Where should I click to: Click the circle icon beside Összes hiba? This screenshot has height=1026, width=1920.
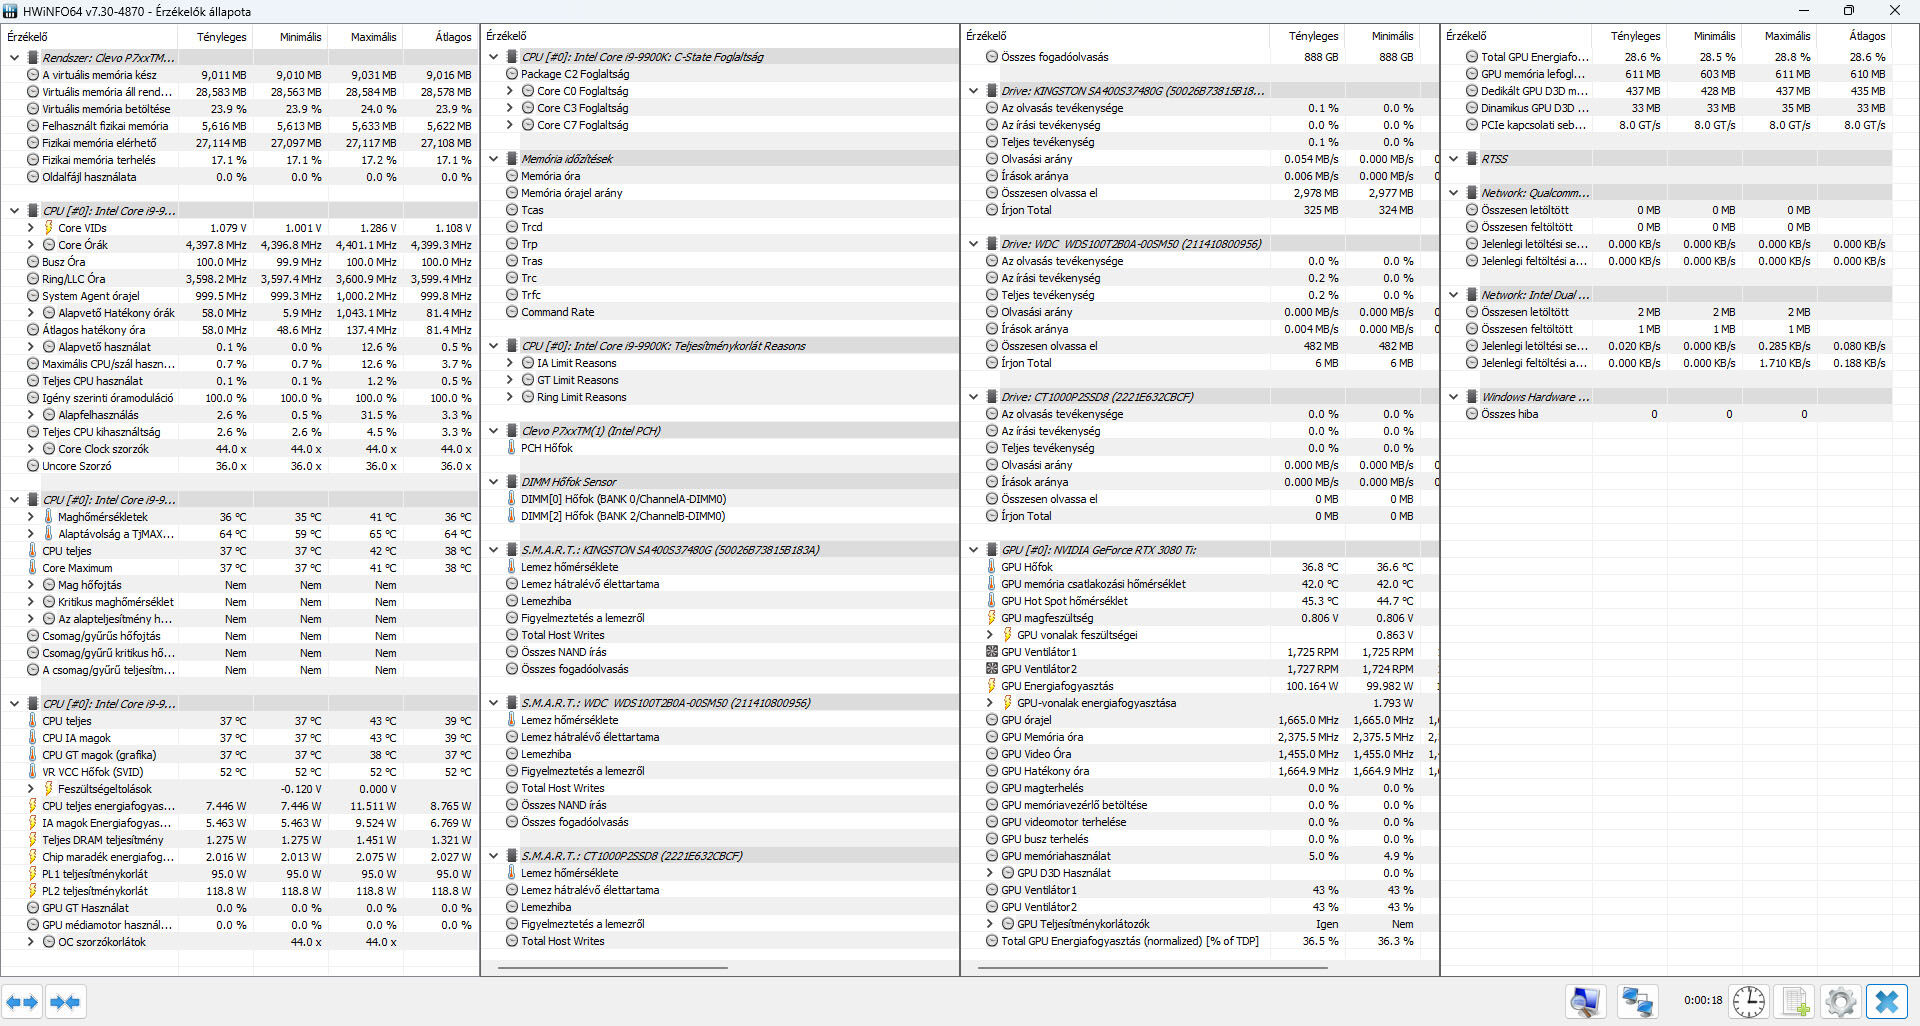[1472, 414]
